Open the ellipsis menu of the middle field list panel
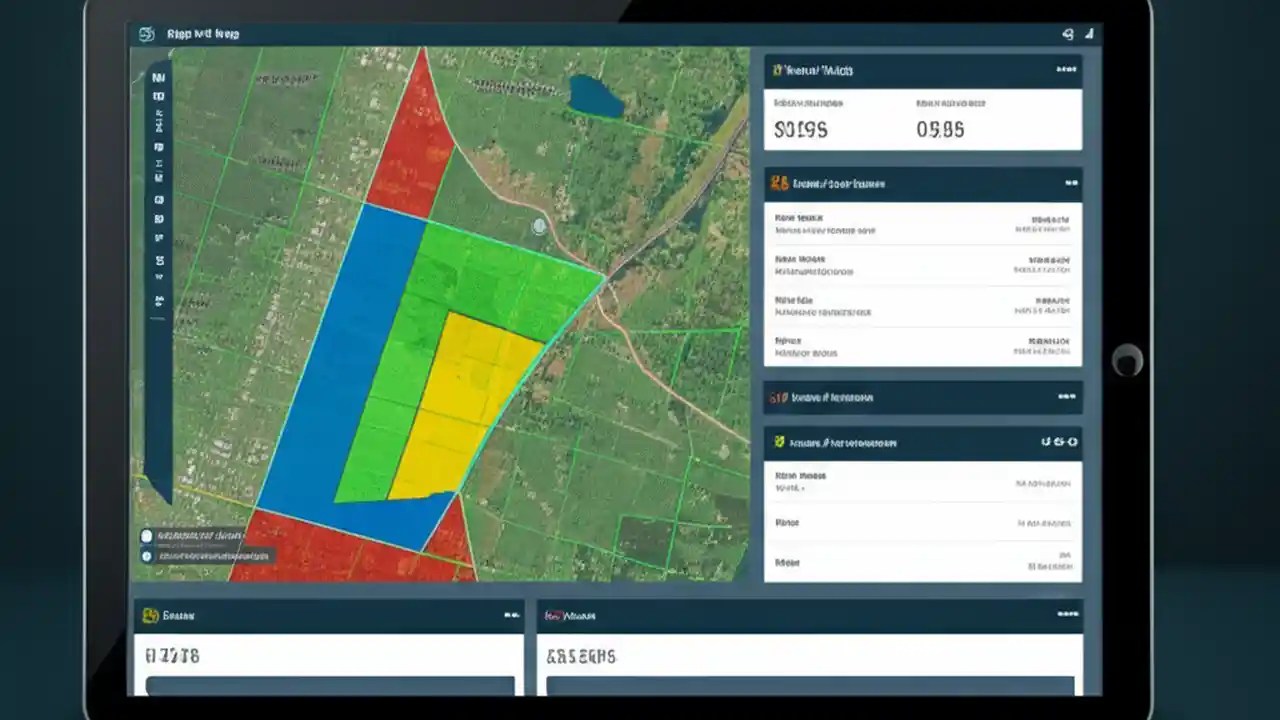 point(1069,183)
